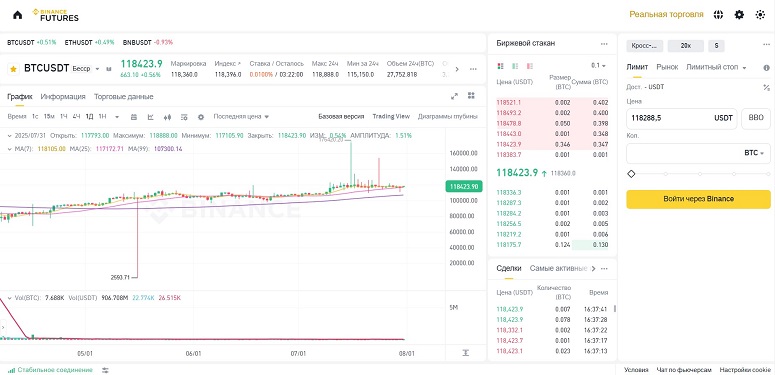Screen dimensions: 775x375
Task: Expand the Лимитный стоп order type dropdown
Action: tap(716, 67)
